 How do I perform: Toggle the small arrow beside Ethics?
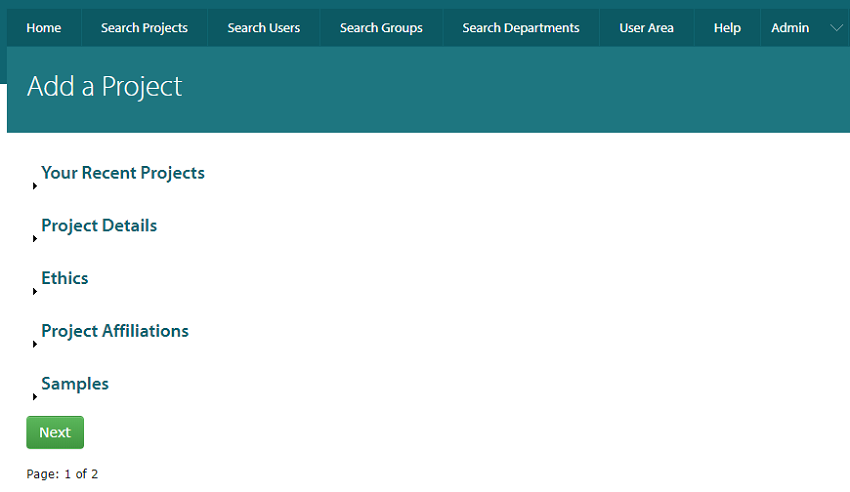click(x=35, y=292)
